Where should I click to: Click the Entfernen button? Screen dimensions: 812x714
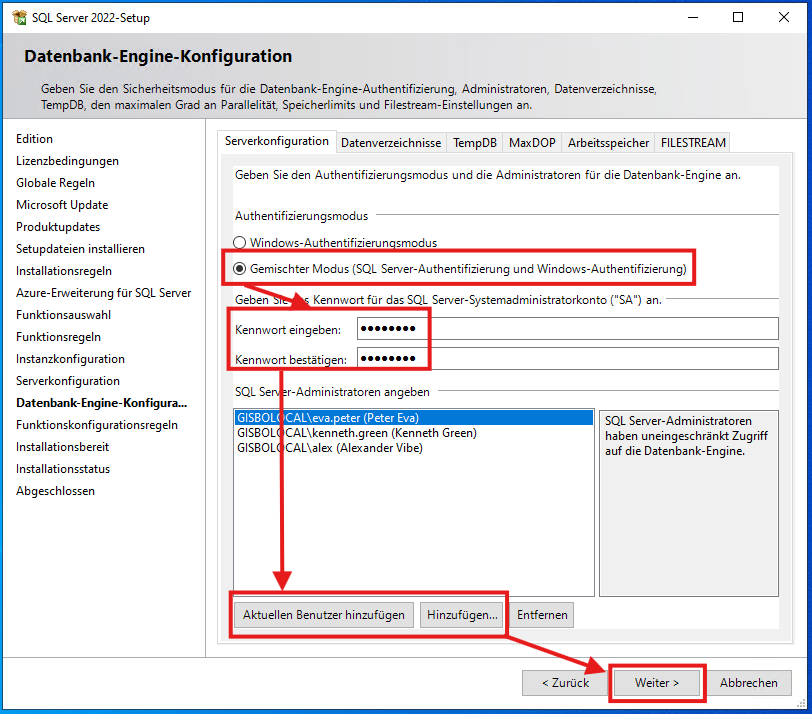pyautogui.click(x=542, y=614)
